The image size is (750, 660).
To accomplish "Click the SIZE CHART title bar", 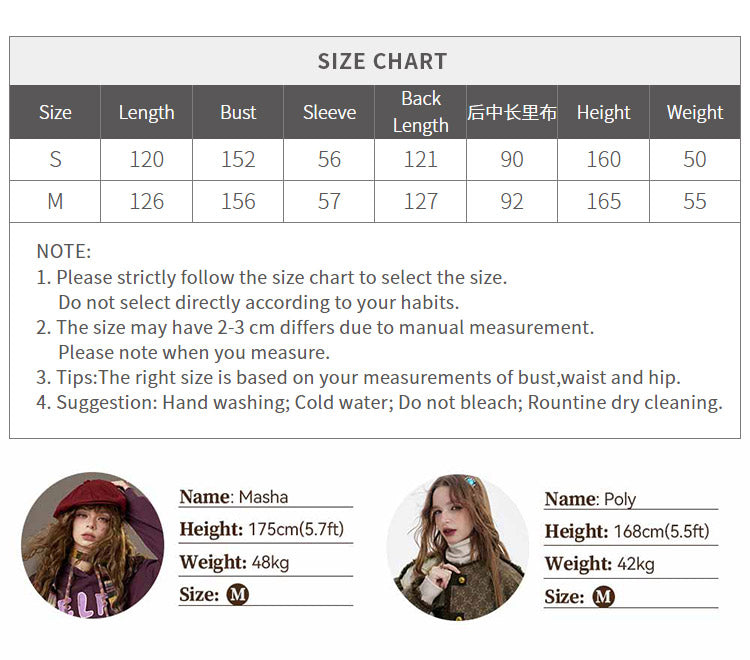I will [x=382, y=61].
